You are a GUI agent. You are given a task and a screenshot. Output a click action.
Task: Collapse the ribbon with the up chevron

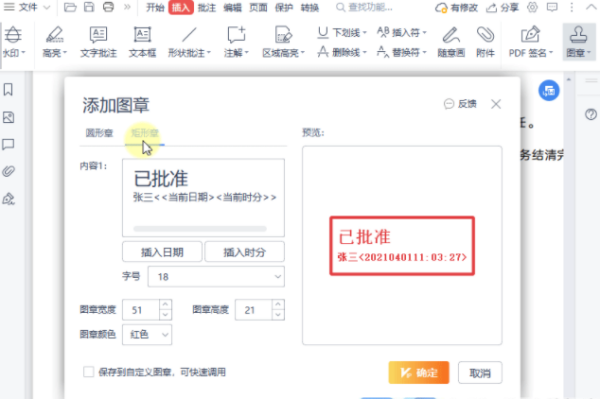pyautogui.click(x=591, y=7)
